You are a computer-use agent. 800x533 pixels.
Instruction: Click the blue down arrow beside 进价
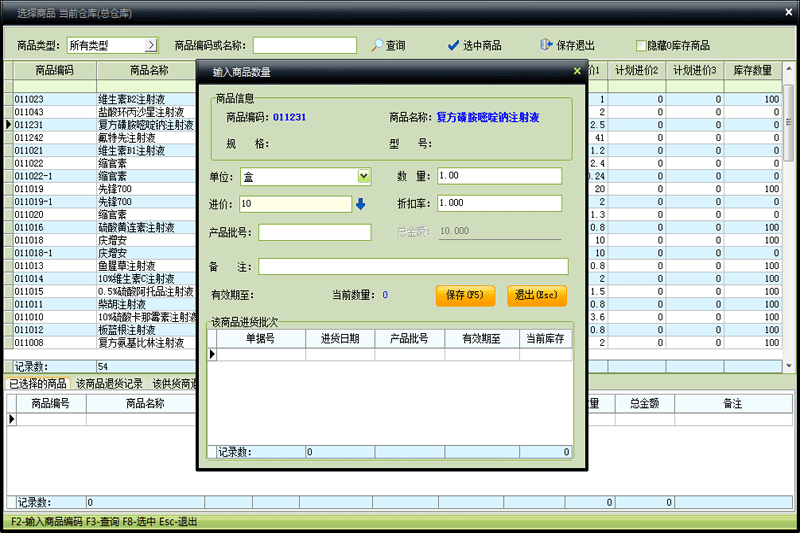[361, 204]
